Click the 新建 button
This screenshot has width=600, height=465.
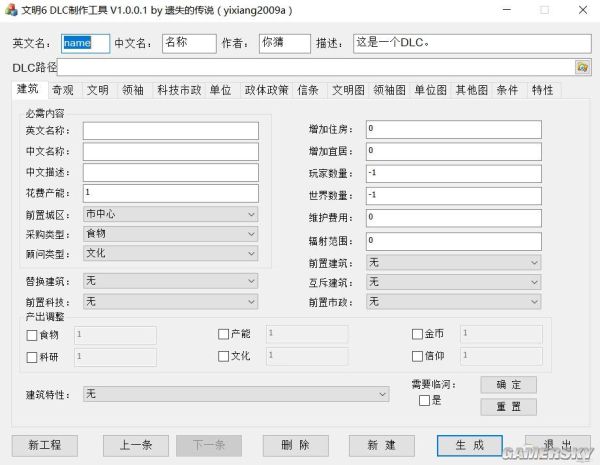click(x=382, y=445)
